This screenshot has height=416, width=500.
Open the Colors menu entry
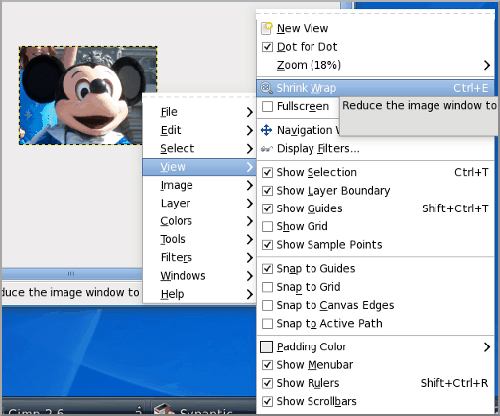199,221
